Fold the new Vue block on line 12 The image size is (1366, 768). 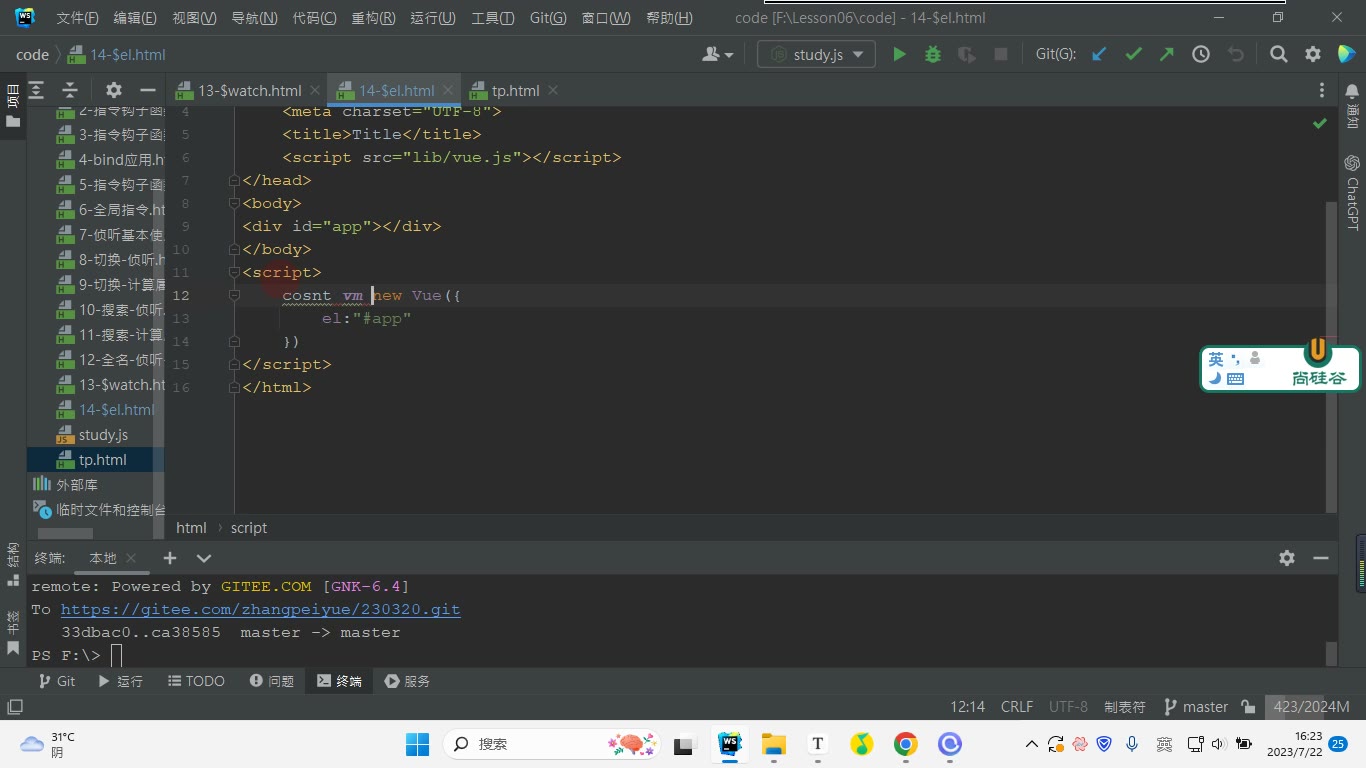coord(234,295)
